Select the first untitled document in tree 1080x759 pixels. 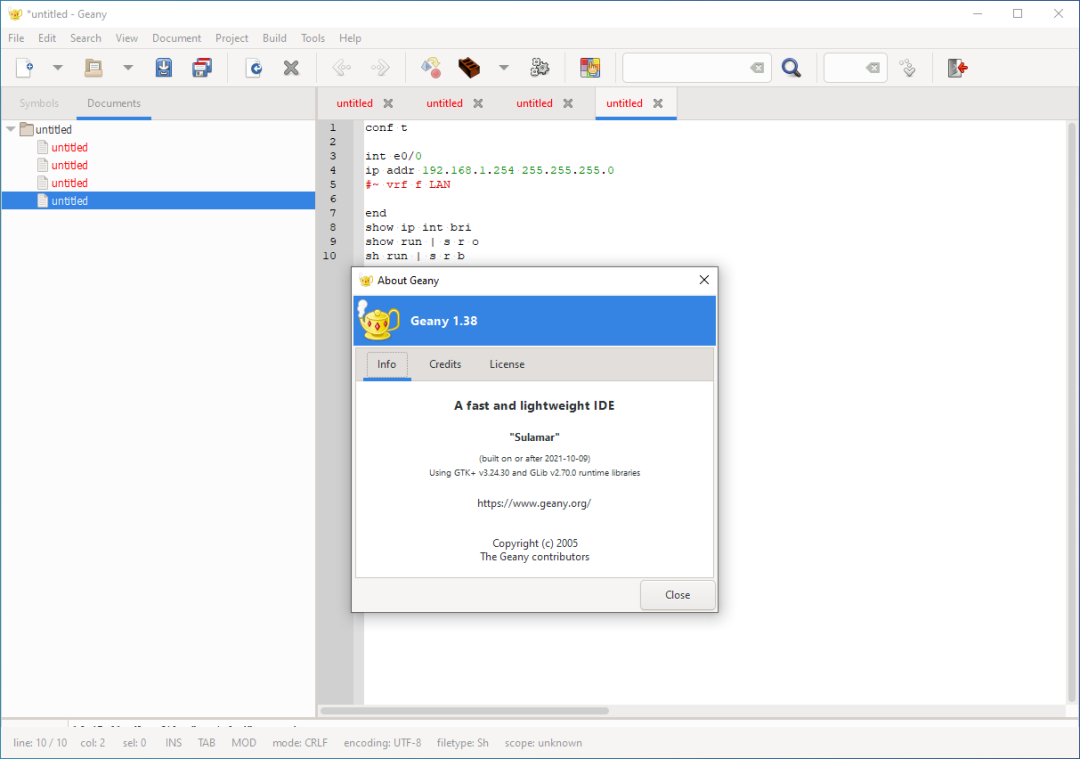click(x=70, y=147)
